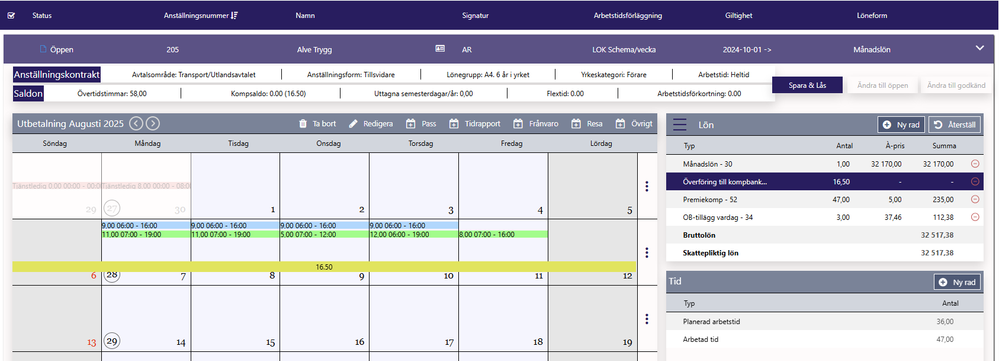Collapse the Alve Trygg employee row chevron
The image size is (999, 361).
(x=980, y=48)
